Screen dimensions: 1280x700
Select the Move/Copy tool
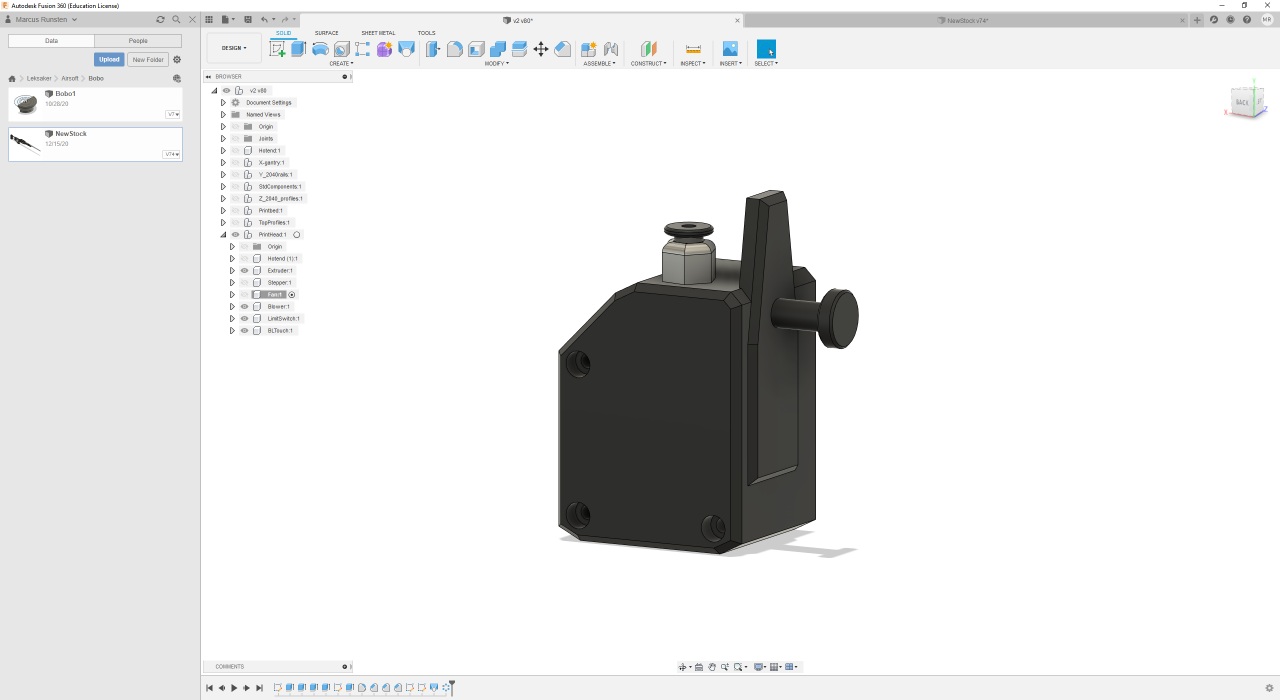pyautogui.click(x=541, y=49)
